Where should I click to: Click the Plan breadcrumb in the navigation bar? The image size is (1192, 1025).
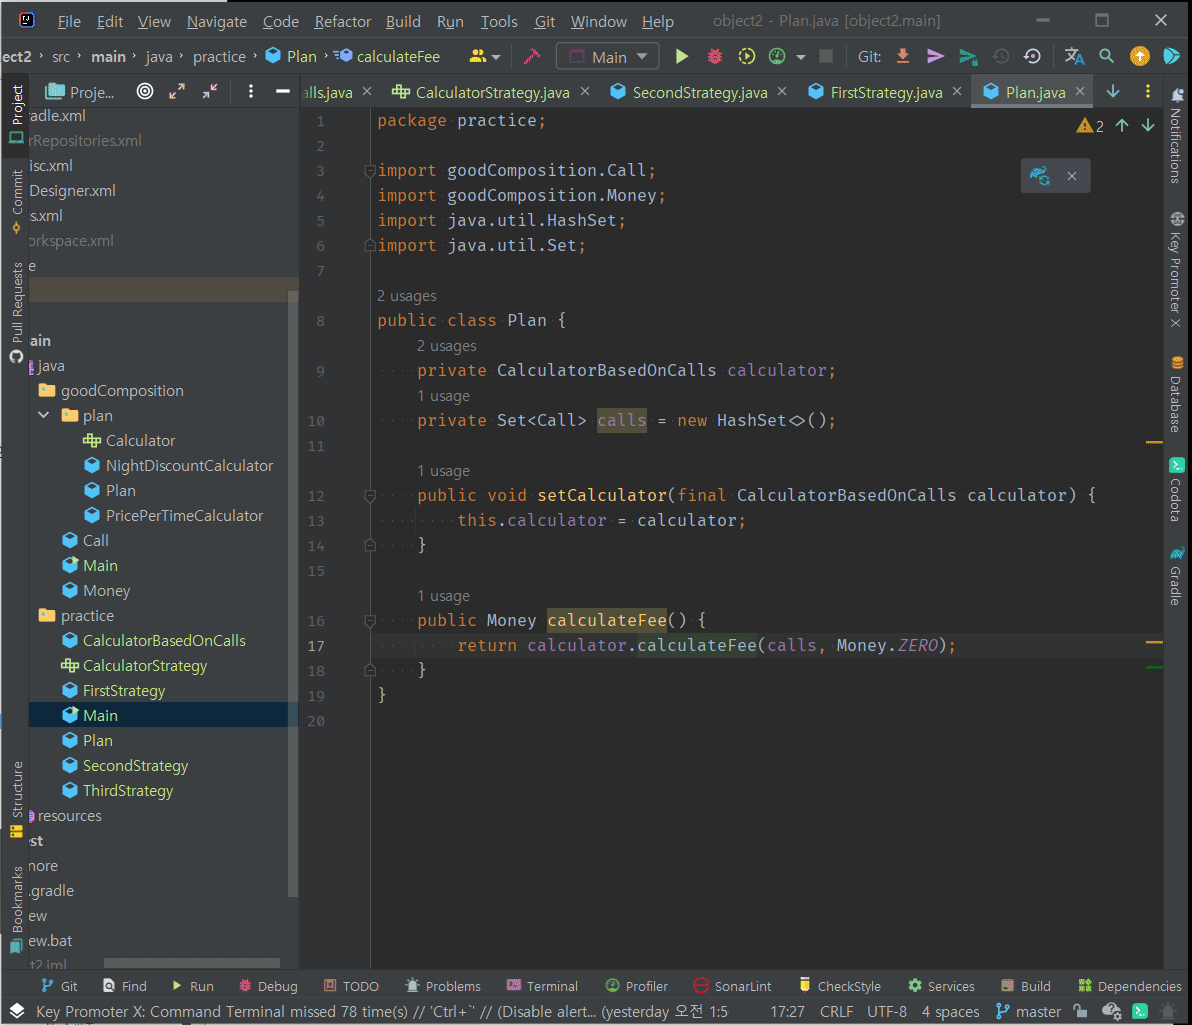[x=301, y=57]
